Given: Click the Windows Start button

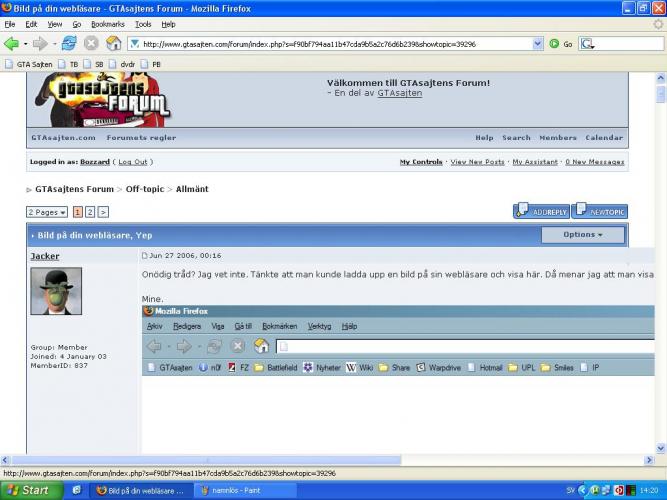Looking at the screenshot, I should click(x=28, y=490).
